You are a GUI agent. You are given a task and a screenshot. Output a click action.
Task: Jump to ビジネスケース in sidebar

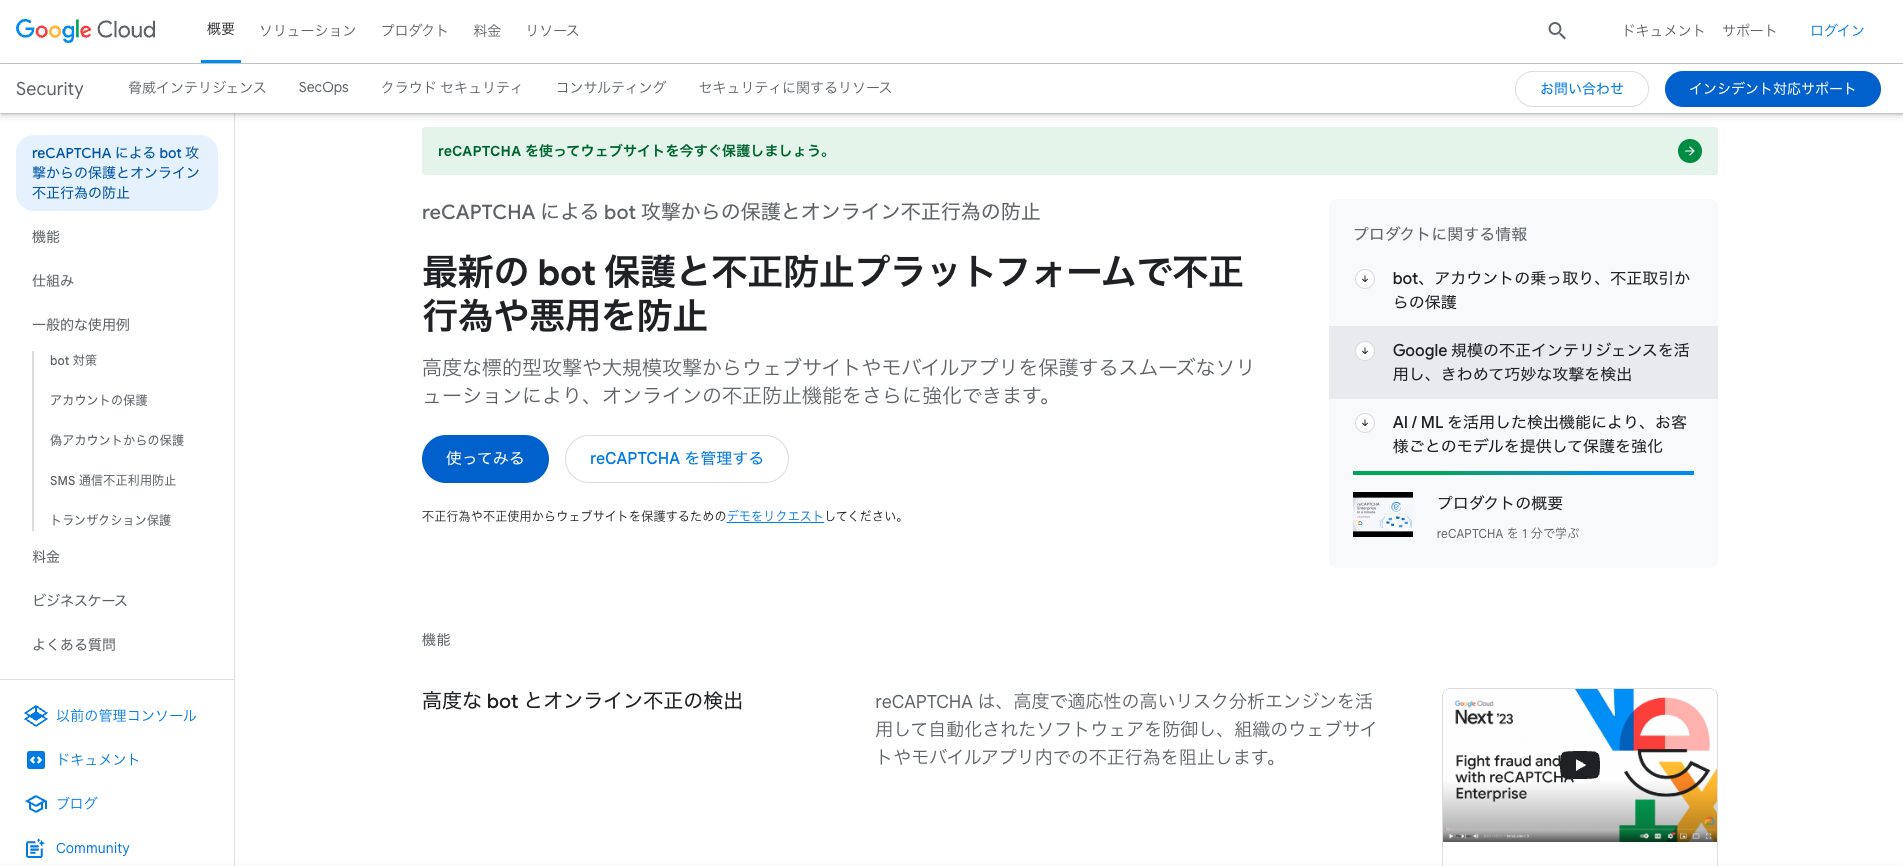80,601
